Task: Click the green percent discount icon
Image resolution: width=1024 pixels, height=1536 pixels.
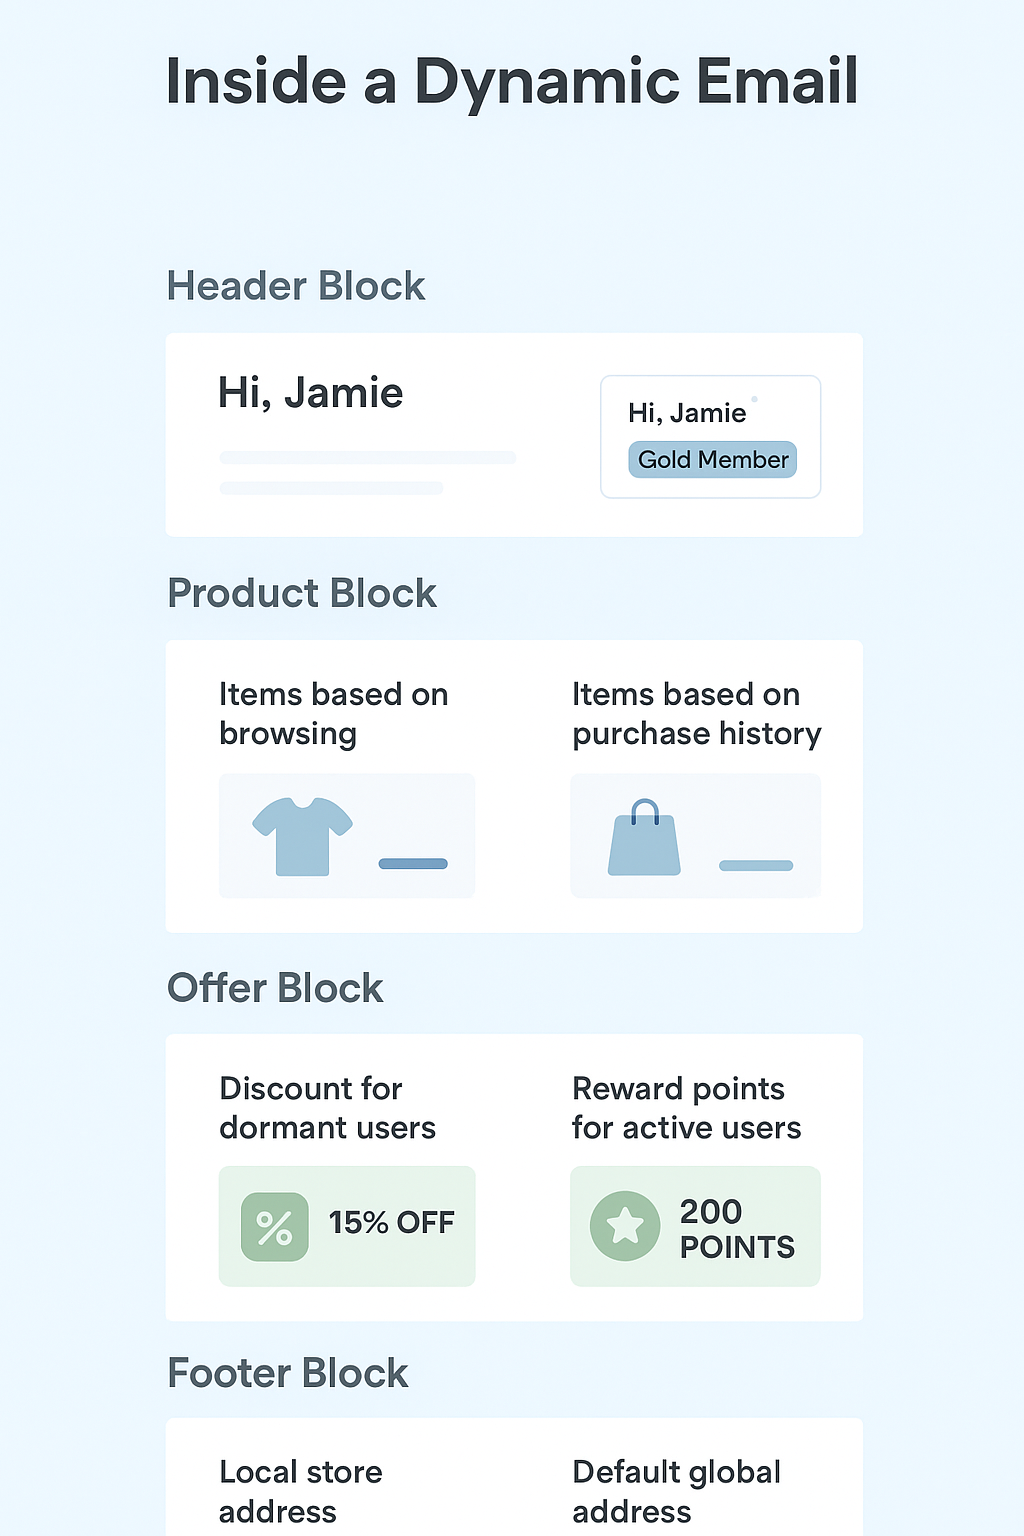Action: [275, 1227]
